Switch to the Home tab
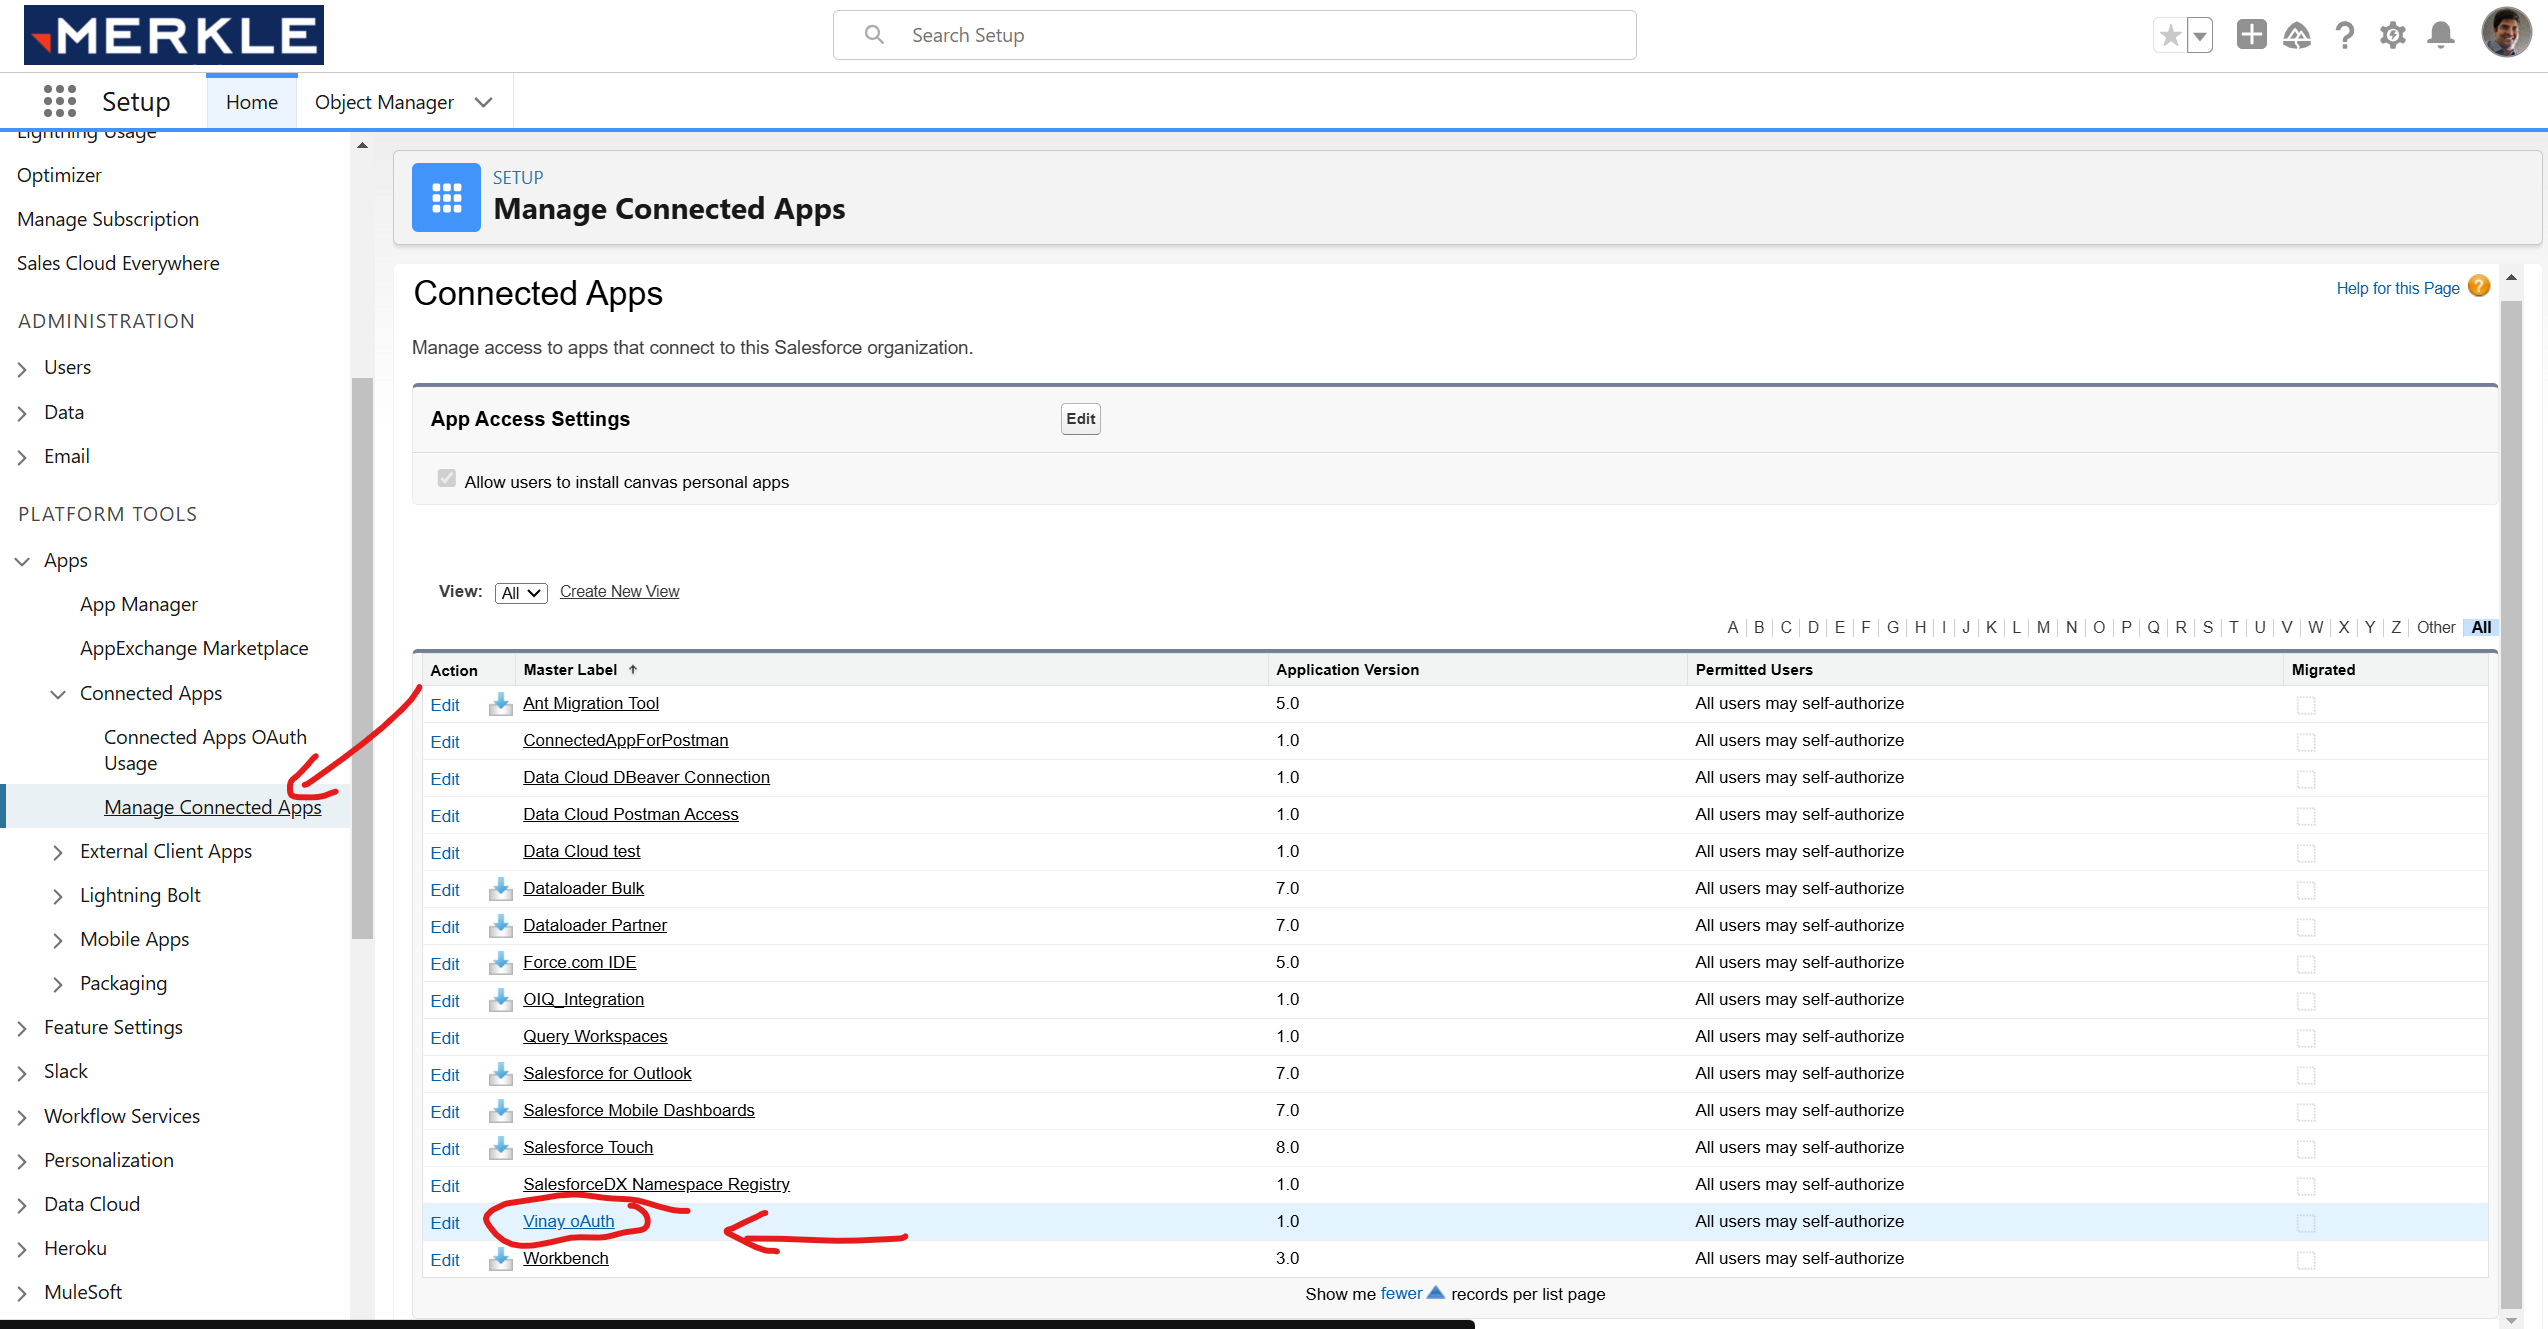 [252, 102]
